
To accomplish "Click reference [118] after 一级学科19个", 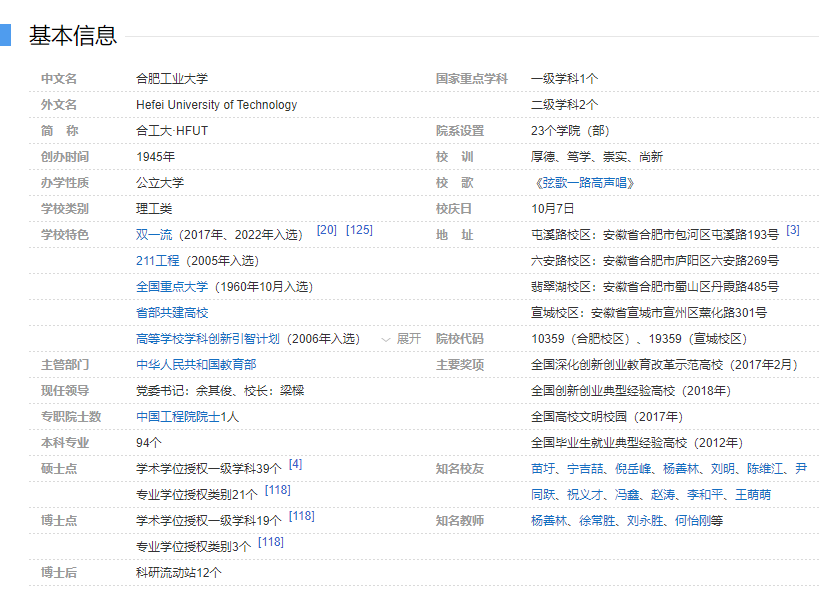I will coord(301,516).
